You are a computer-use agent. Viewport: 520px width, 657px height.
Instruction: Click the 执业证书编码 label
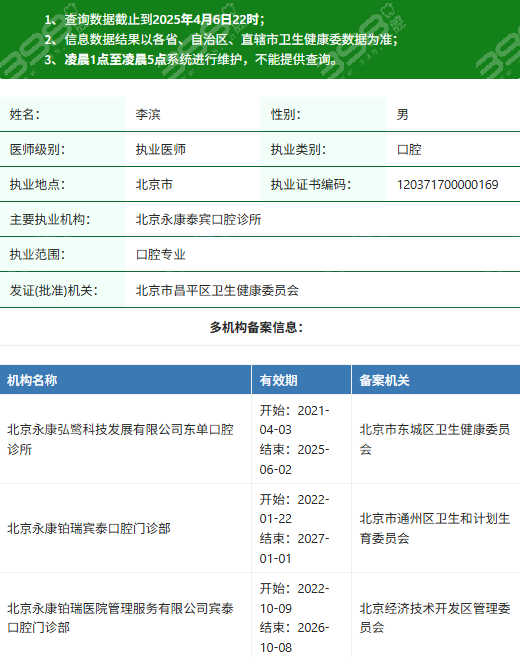[311, 185]
